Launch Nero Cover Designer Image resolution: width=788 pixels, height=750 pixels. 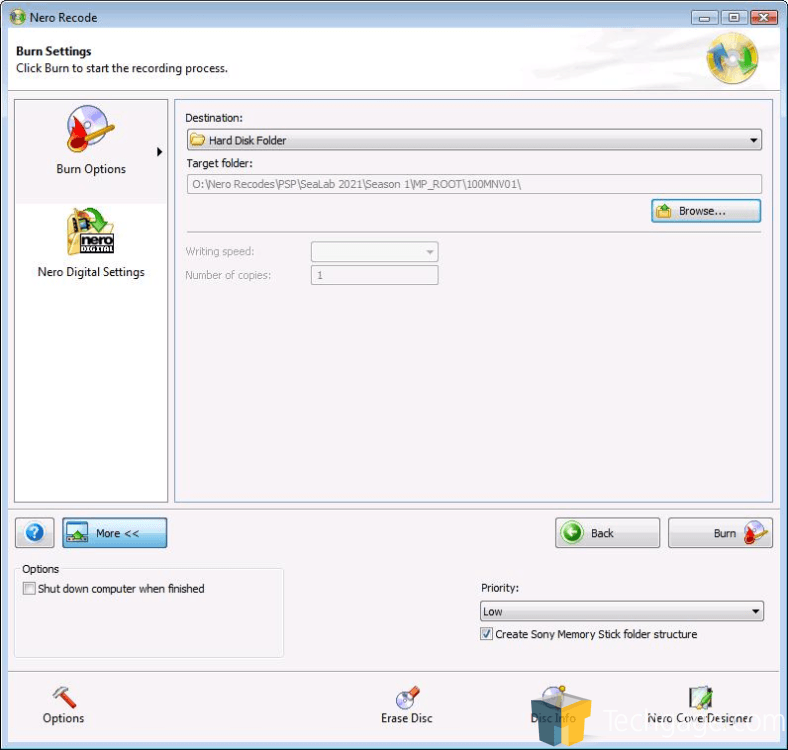[700, 706]
